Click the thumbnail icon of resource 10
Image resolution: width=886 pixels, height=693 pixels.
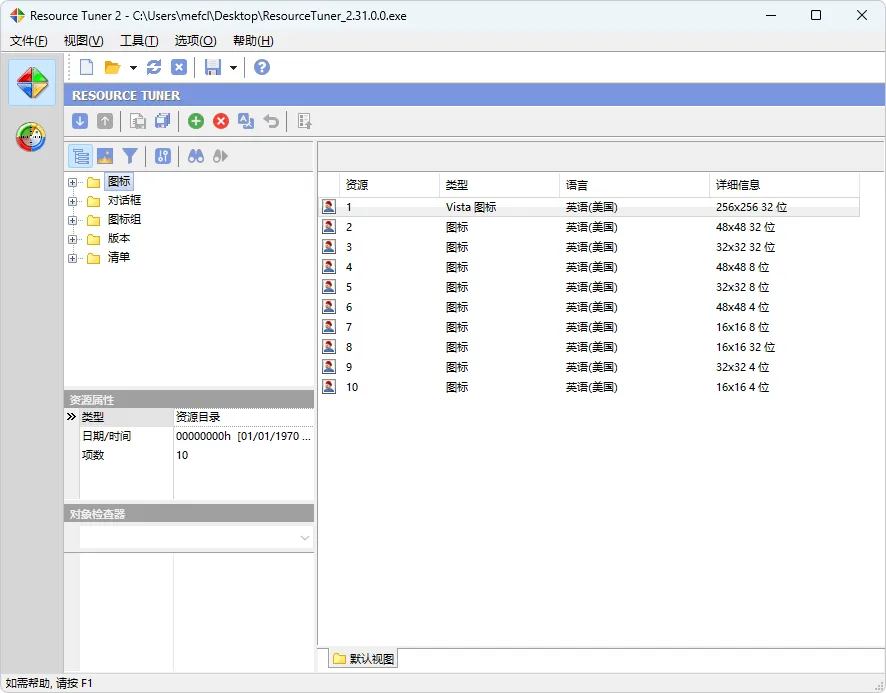point(329,387)
